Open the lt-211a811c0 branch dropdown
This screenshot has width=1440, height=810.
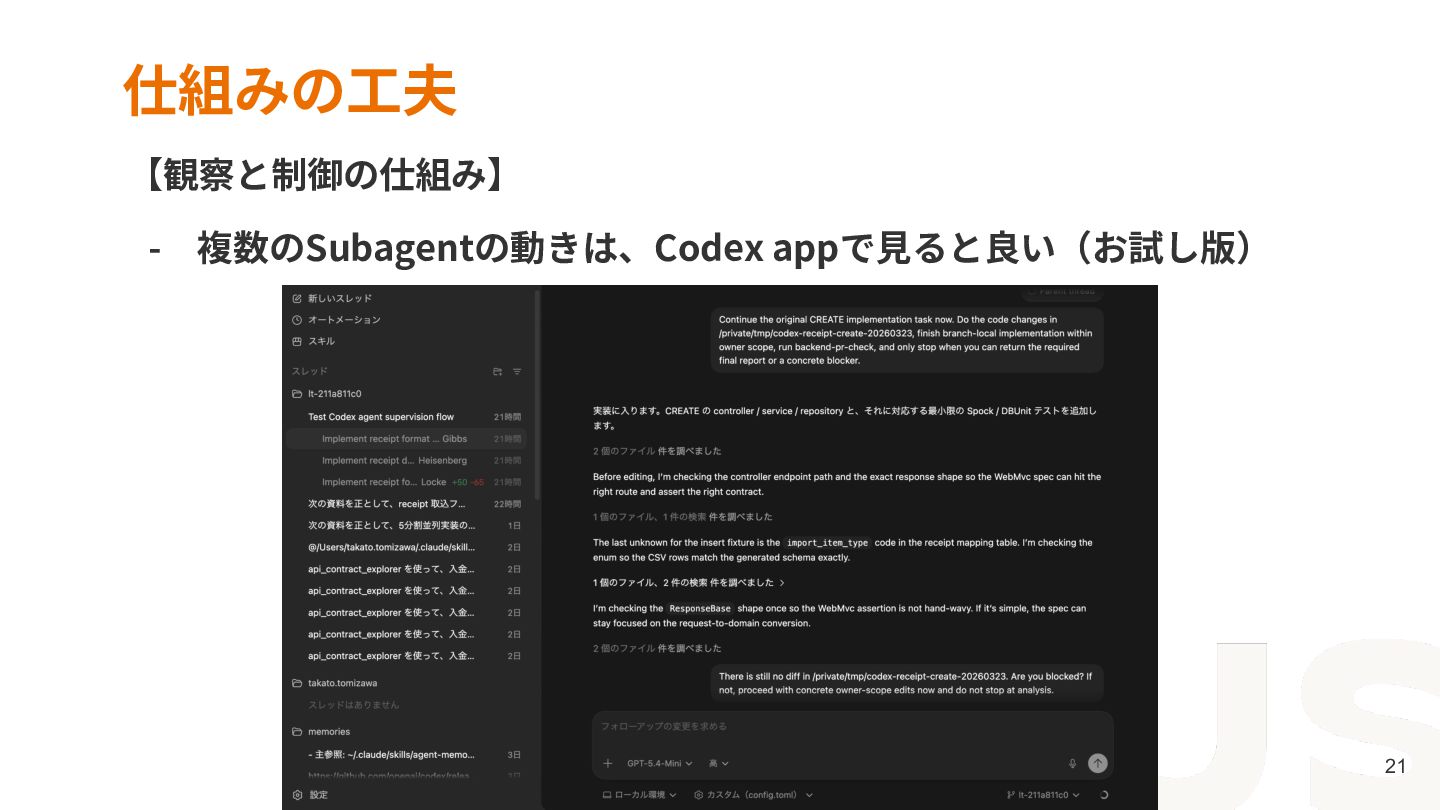point(1043,795)
